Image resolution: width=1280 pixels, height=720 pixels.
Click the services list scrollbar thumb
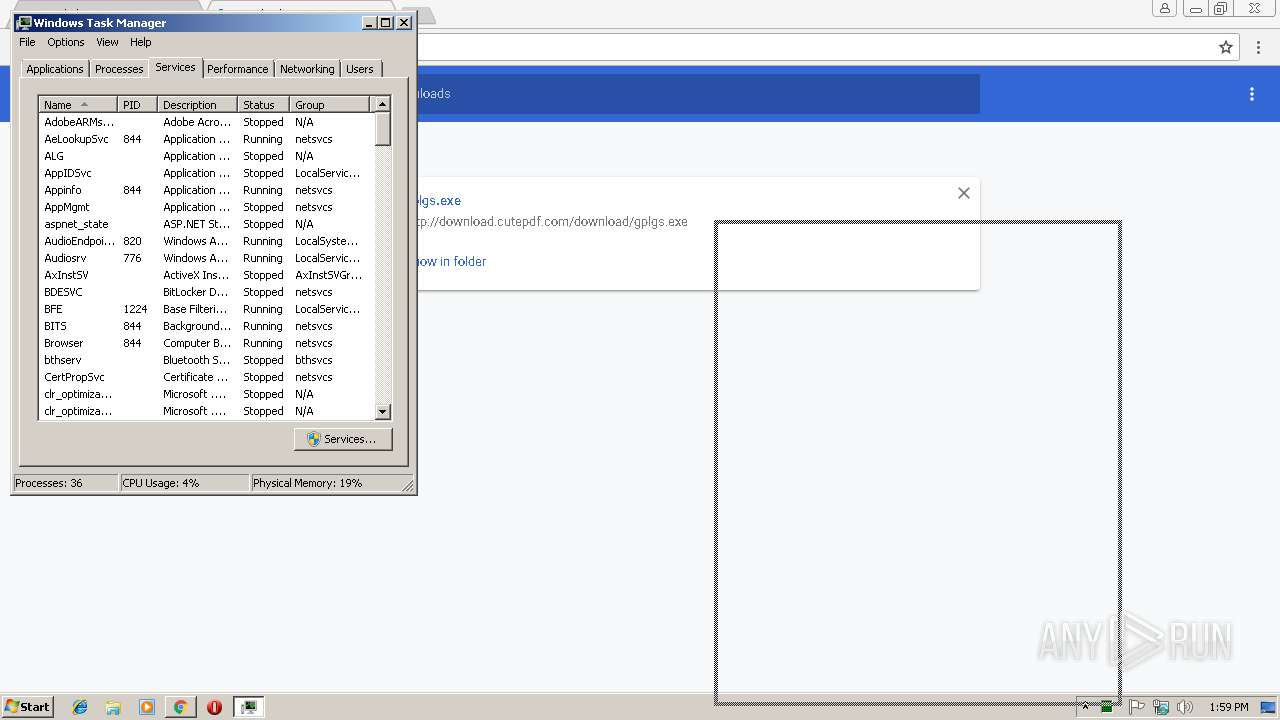382,128
